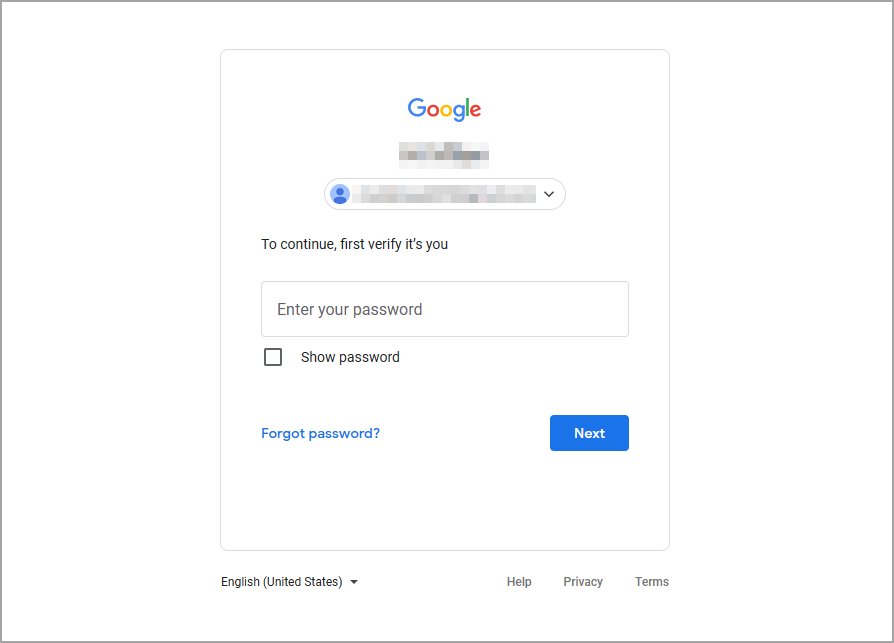Click the Show password label text
894x643 pixels.
point(350,357)
